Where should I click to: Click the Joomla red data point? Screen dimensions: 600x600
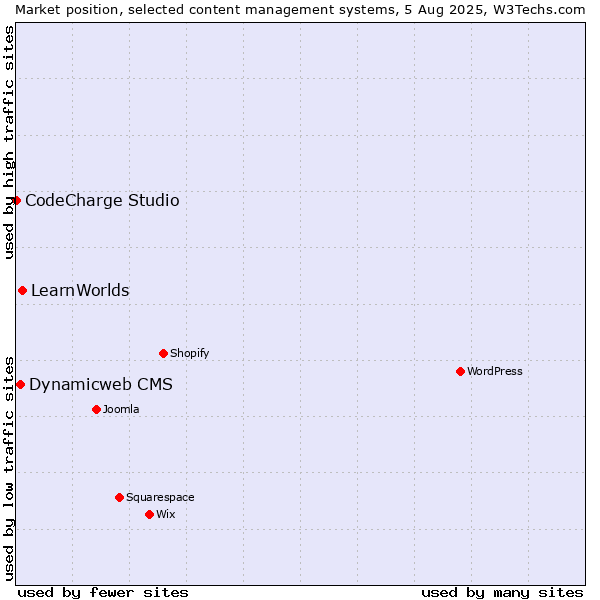click(x=96, y=410)
